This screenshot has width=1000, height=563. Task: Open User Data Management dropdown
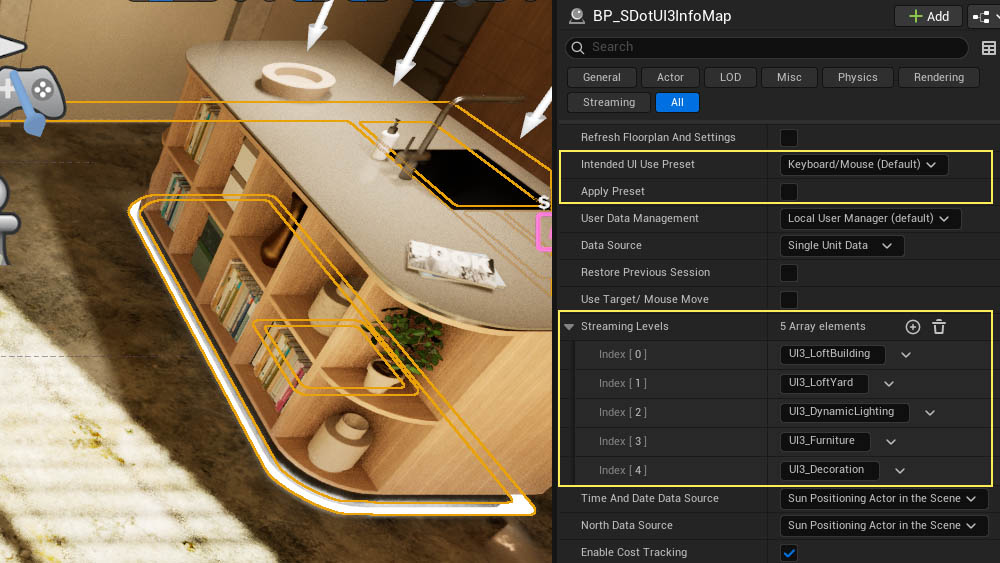coord(870,219)
